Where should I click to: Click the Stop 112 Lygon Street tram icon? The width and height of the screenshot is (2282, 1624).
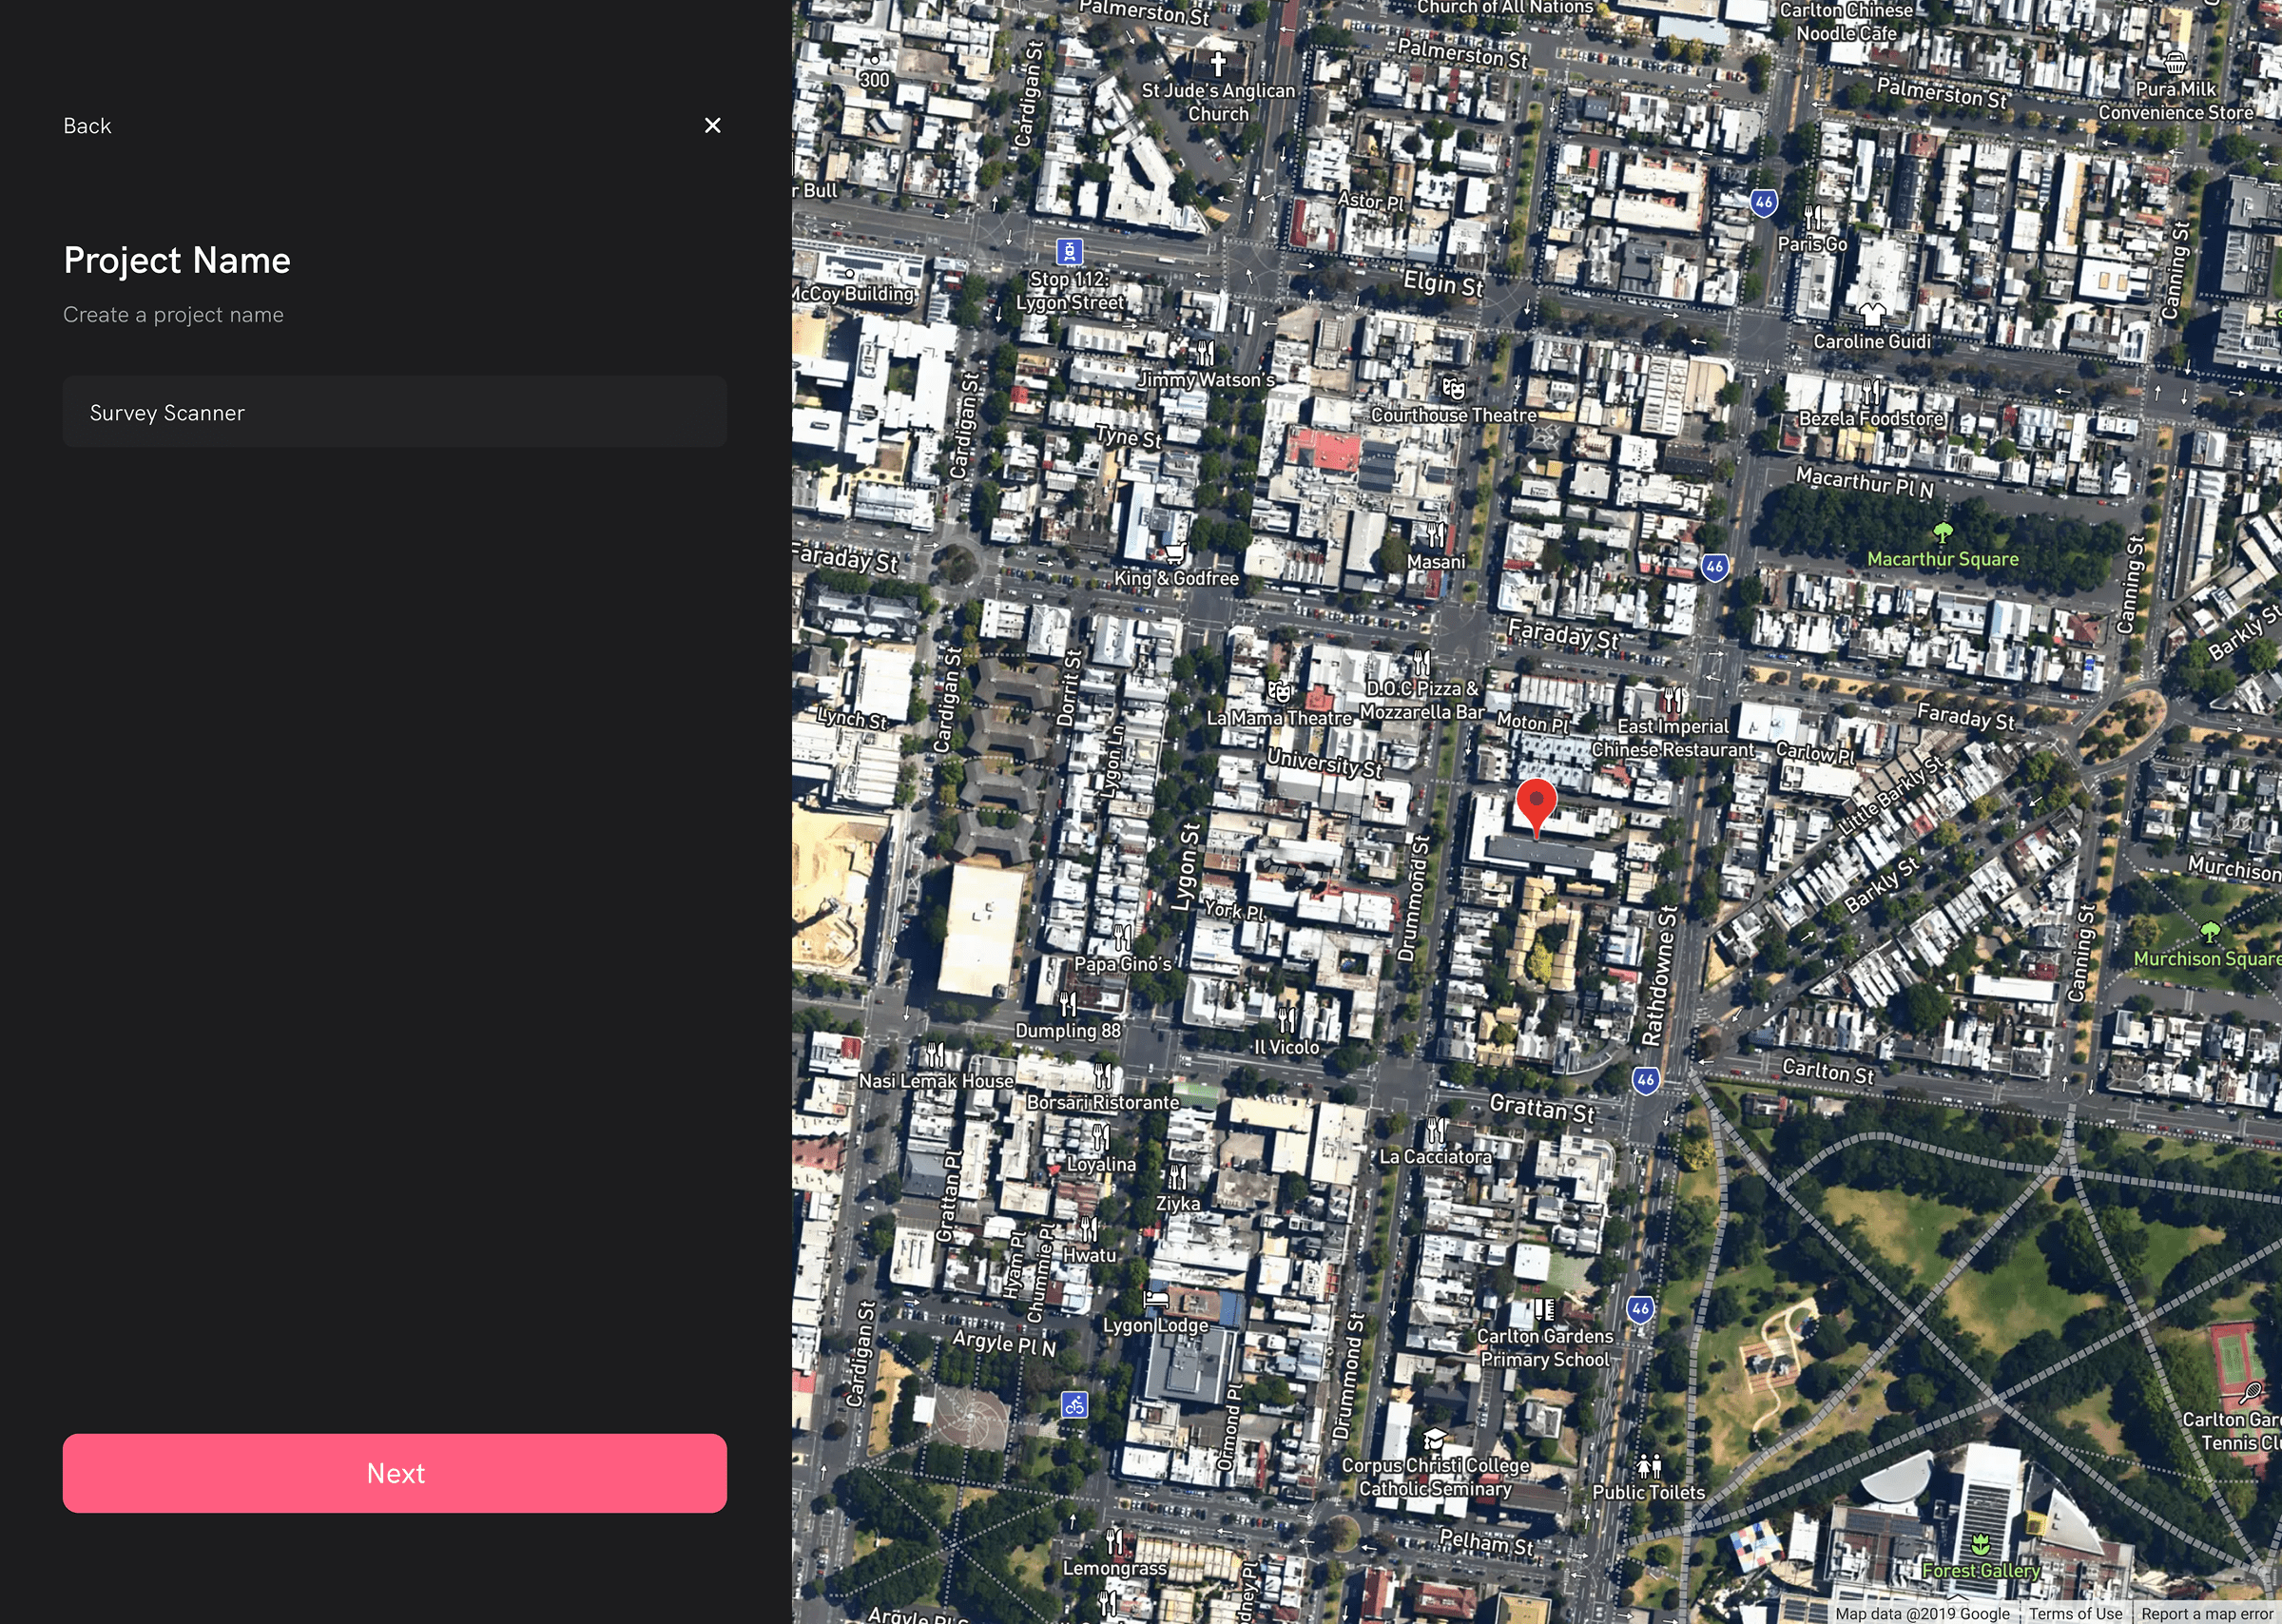(x=1069, y=251)
